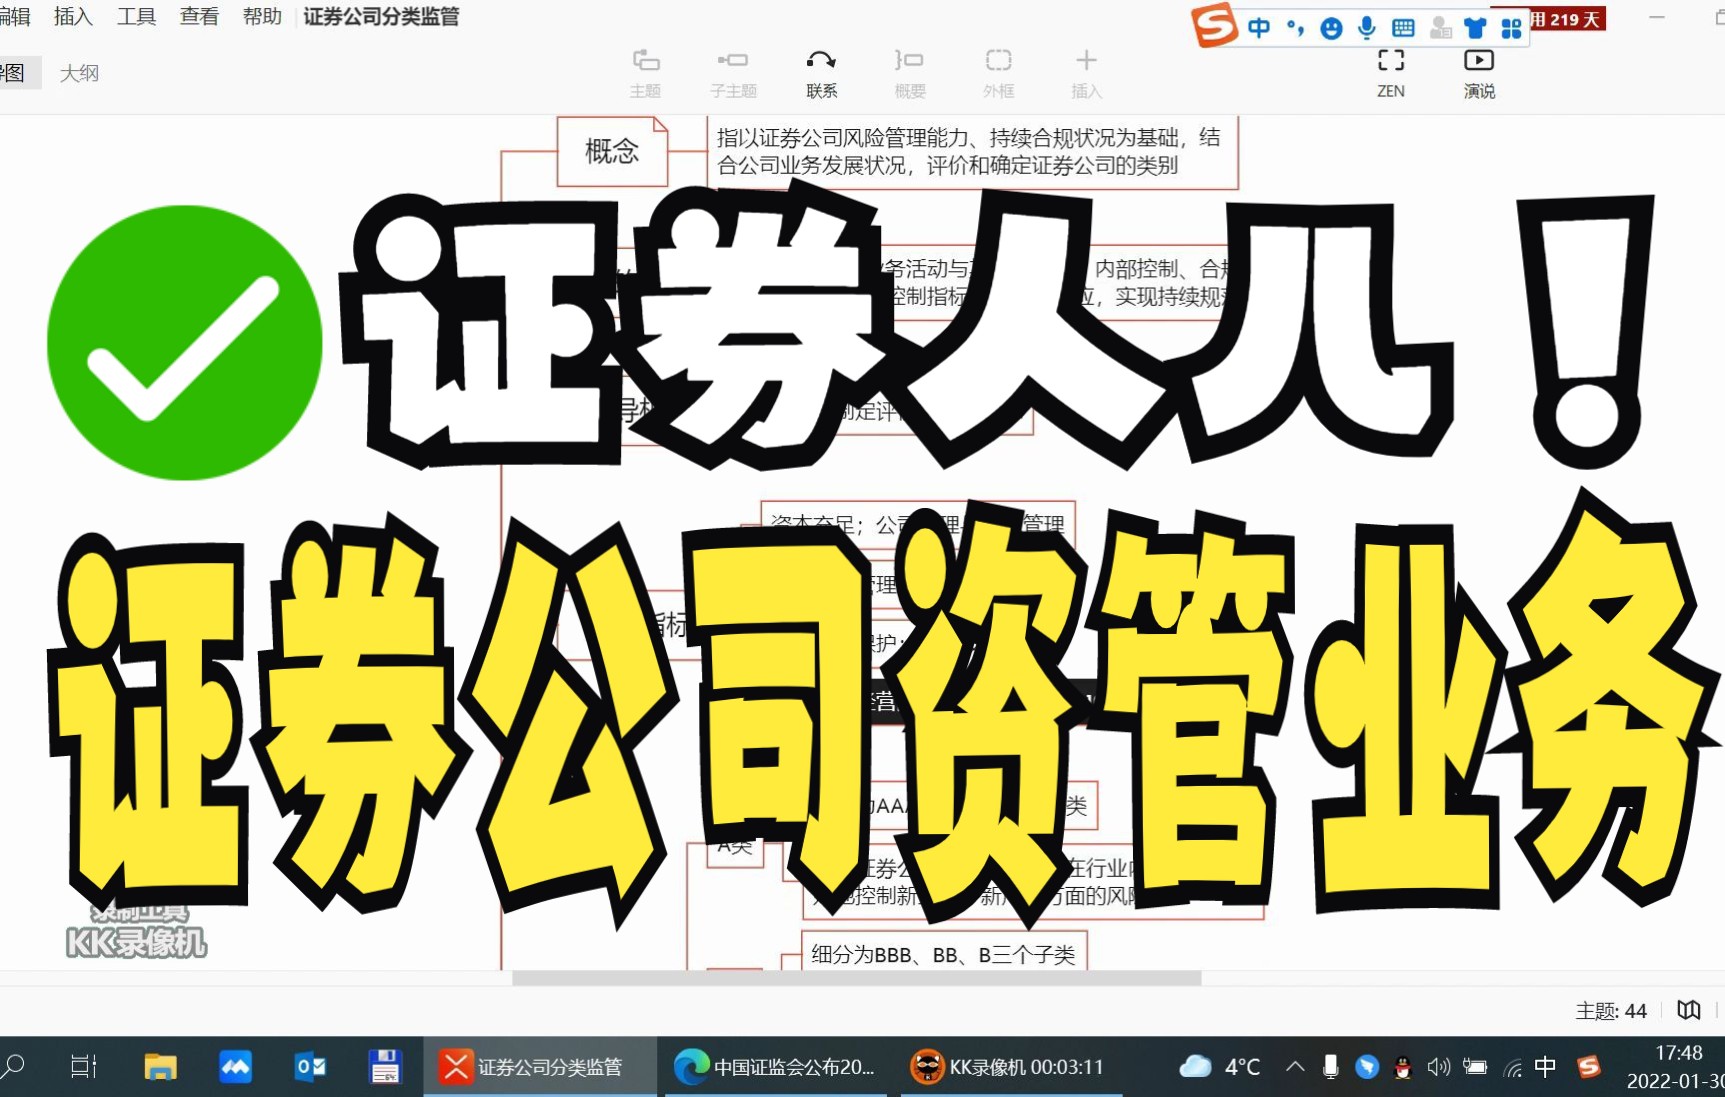The image size is (1725, 1097).
Task: Open the floppy disk app in taskbar
Action: pos(385,1067)
